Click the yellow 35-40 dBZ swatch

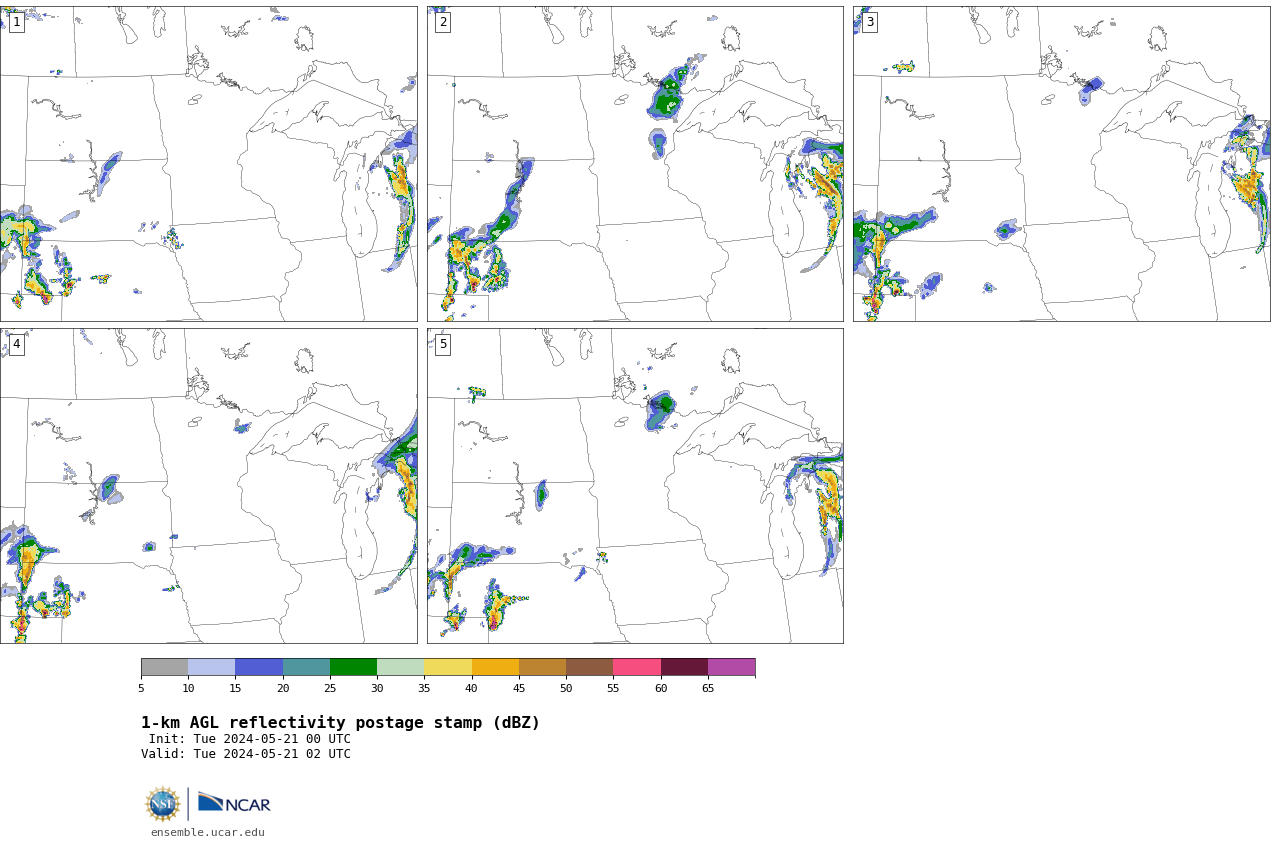pos(448,667)
